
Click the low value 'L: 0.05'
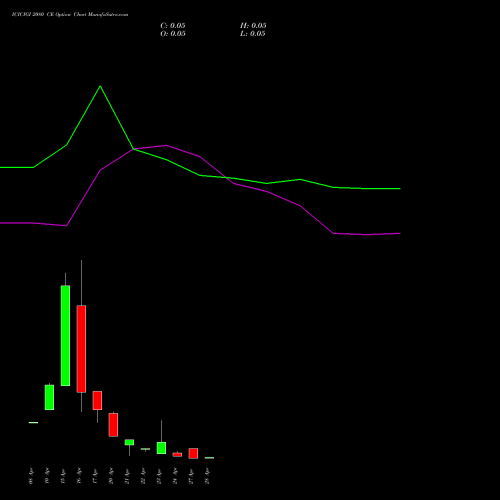pyautogui.click(x=253, y=34)
